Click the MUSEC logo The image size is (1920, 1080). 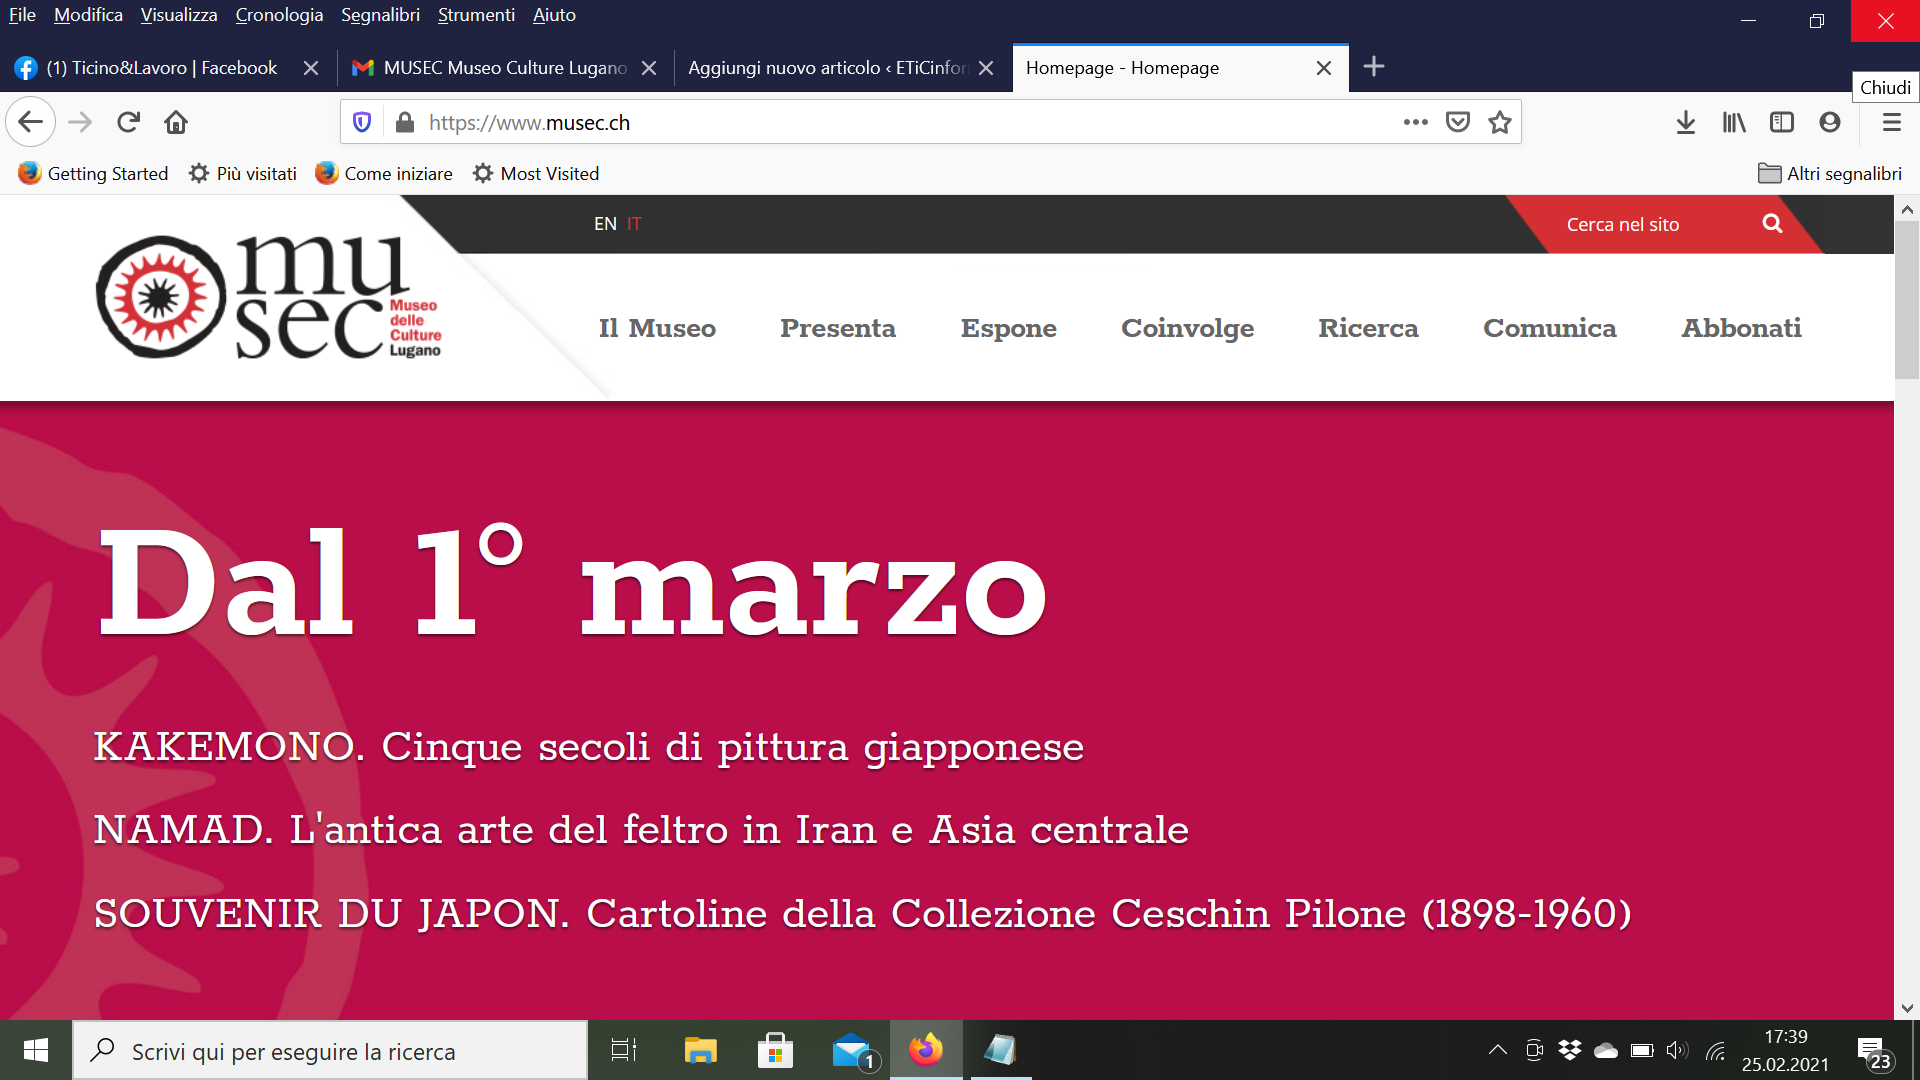(268, 298)
